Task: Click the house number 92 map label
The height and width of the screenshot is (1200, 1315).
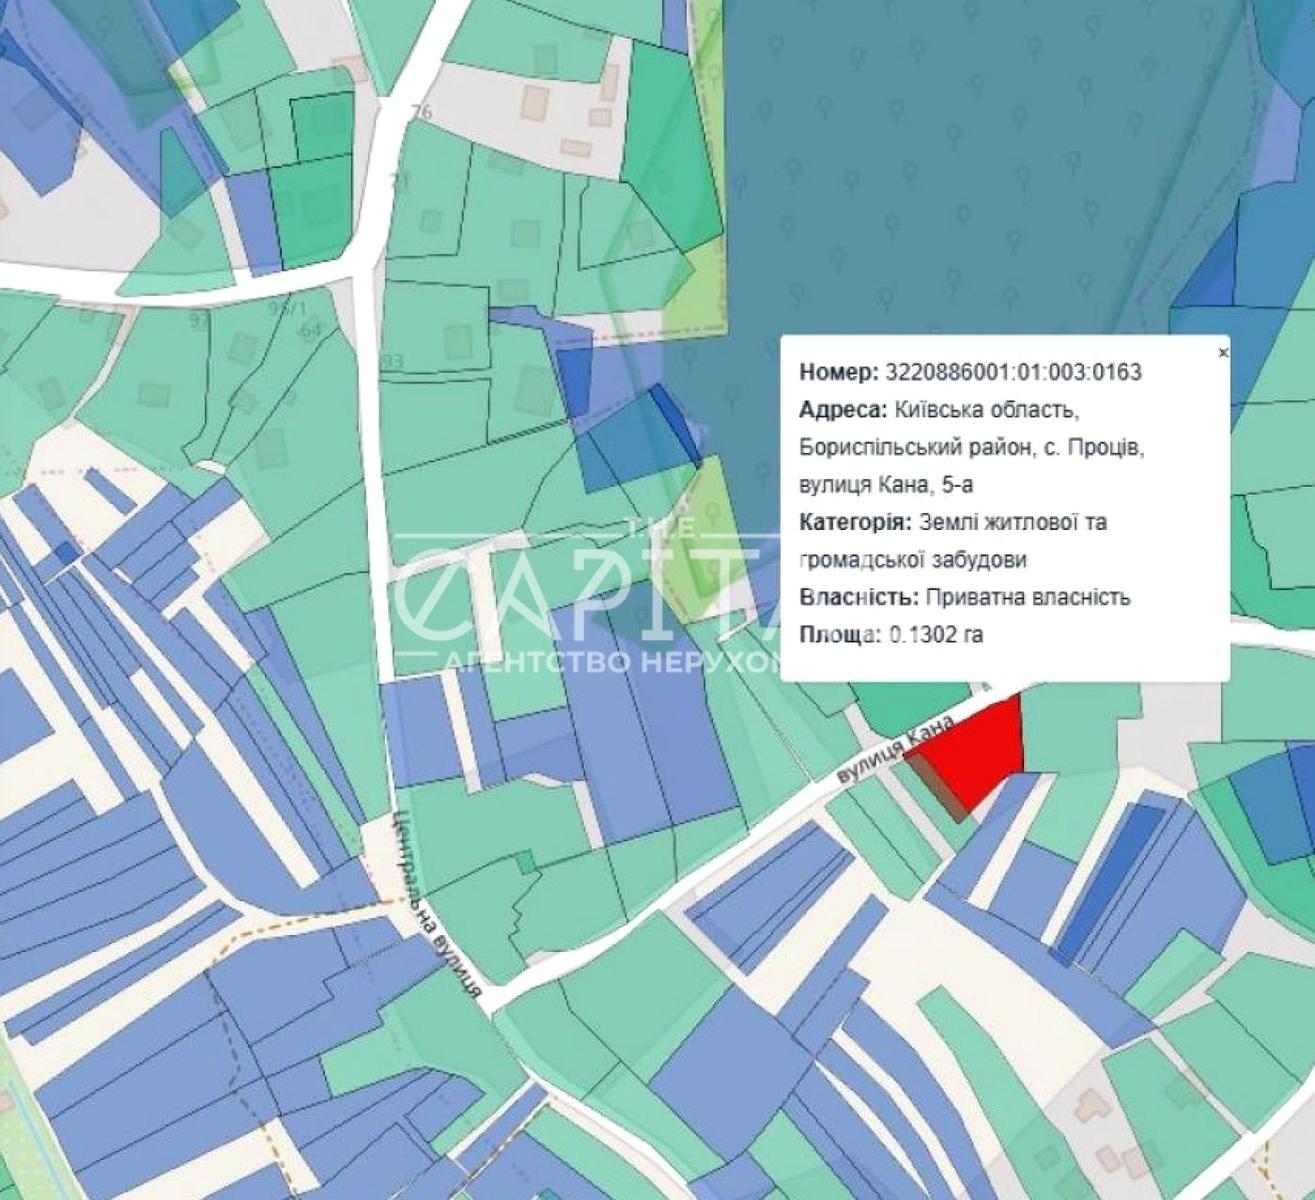Action: click(x=201, y=321)
